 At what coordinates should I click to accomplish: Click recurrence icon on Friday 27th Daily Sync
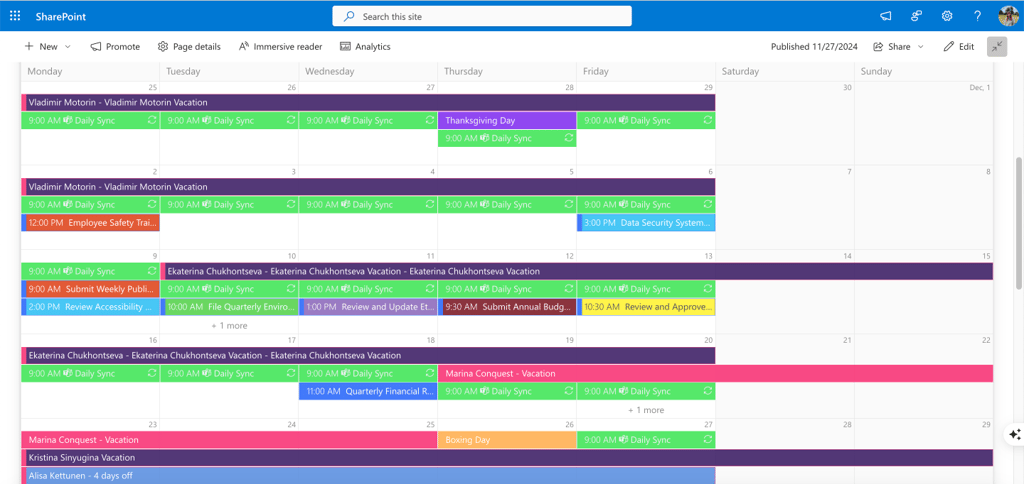(x=707, y=440)
